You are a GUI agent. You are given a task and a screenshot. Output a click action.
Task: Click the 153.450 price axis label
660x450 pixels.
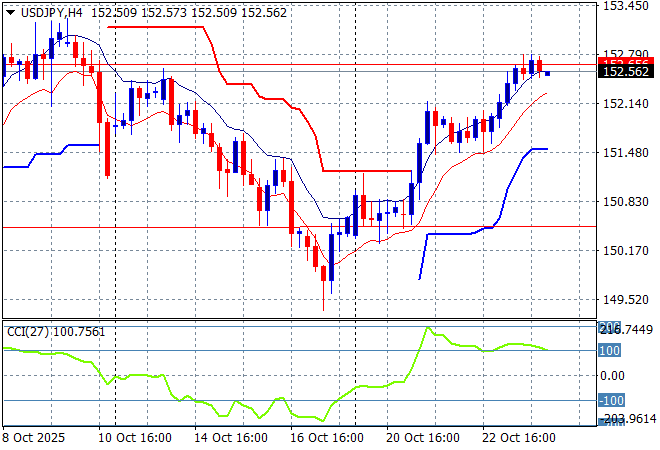(626, 6)
